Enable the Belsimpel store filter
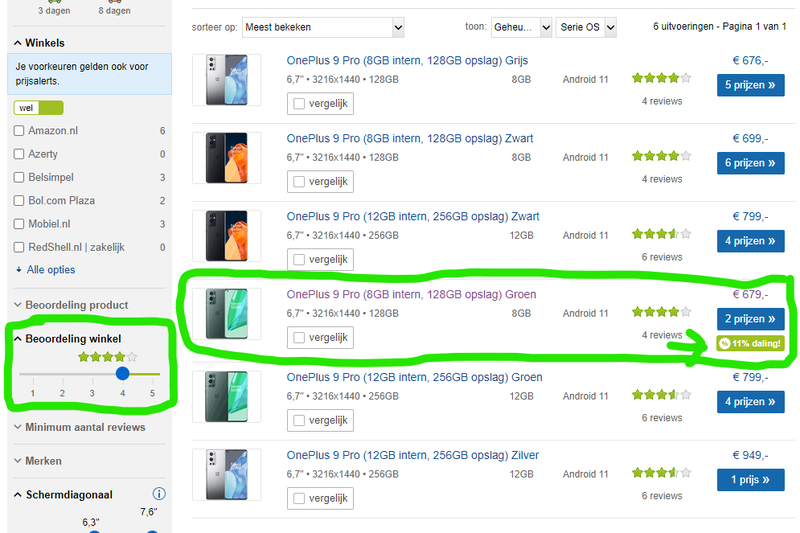800x533 pixels. (x=19, y=177)
